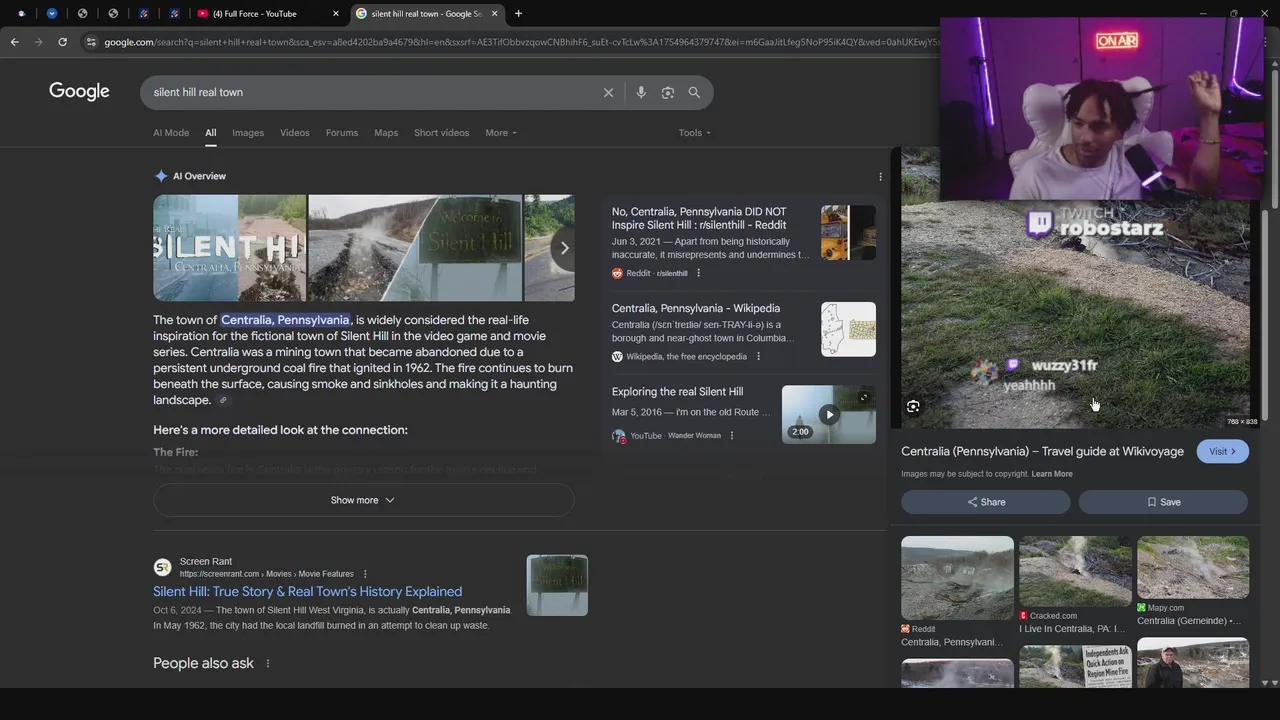Open AI Overview three-dot options menu

[880, 177]
